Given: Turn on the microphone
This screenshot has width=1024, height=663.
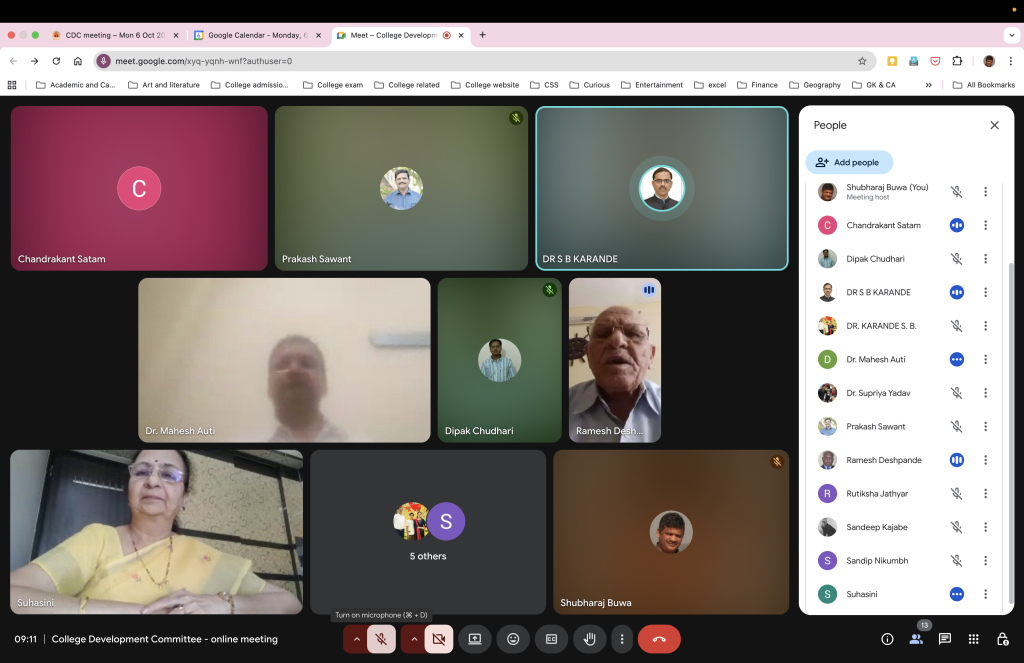Looking at the screenshot, I should [x=381, y=639].
